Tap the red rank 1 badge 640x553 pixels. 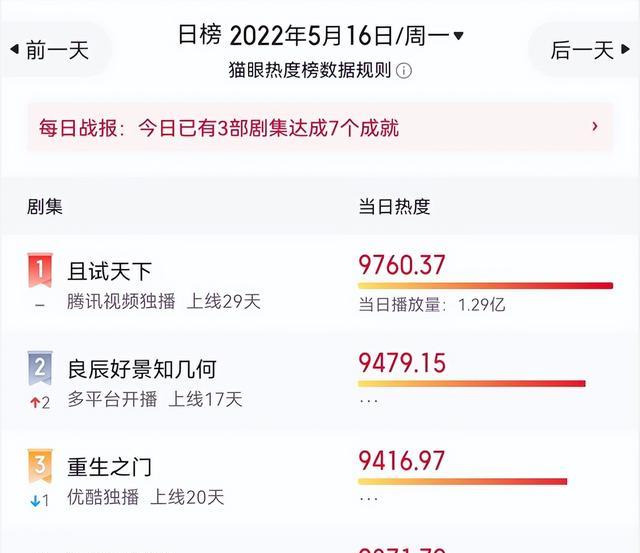click(x=40, y=269)
